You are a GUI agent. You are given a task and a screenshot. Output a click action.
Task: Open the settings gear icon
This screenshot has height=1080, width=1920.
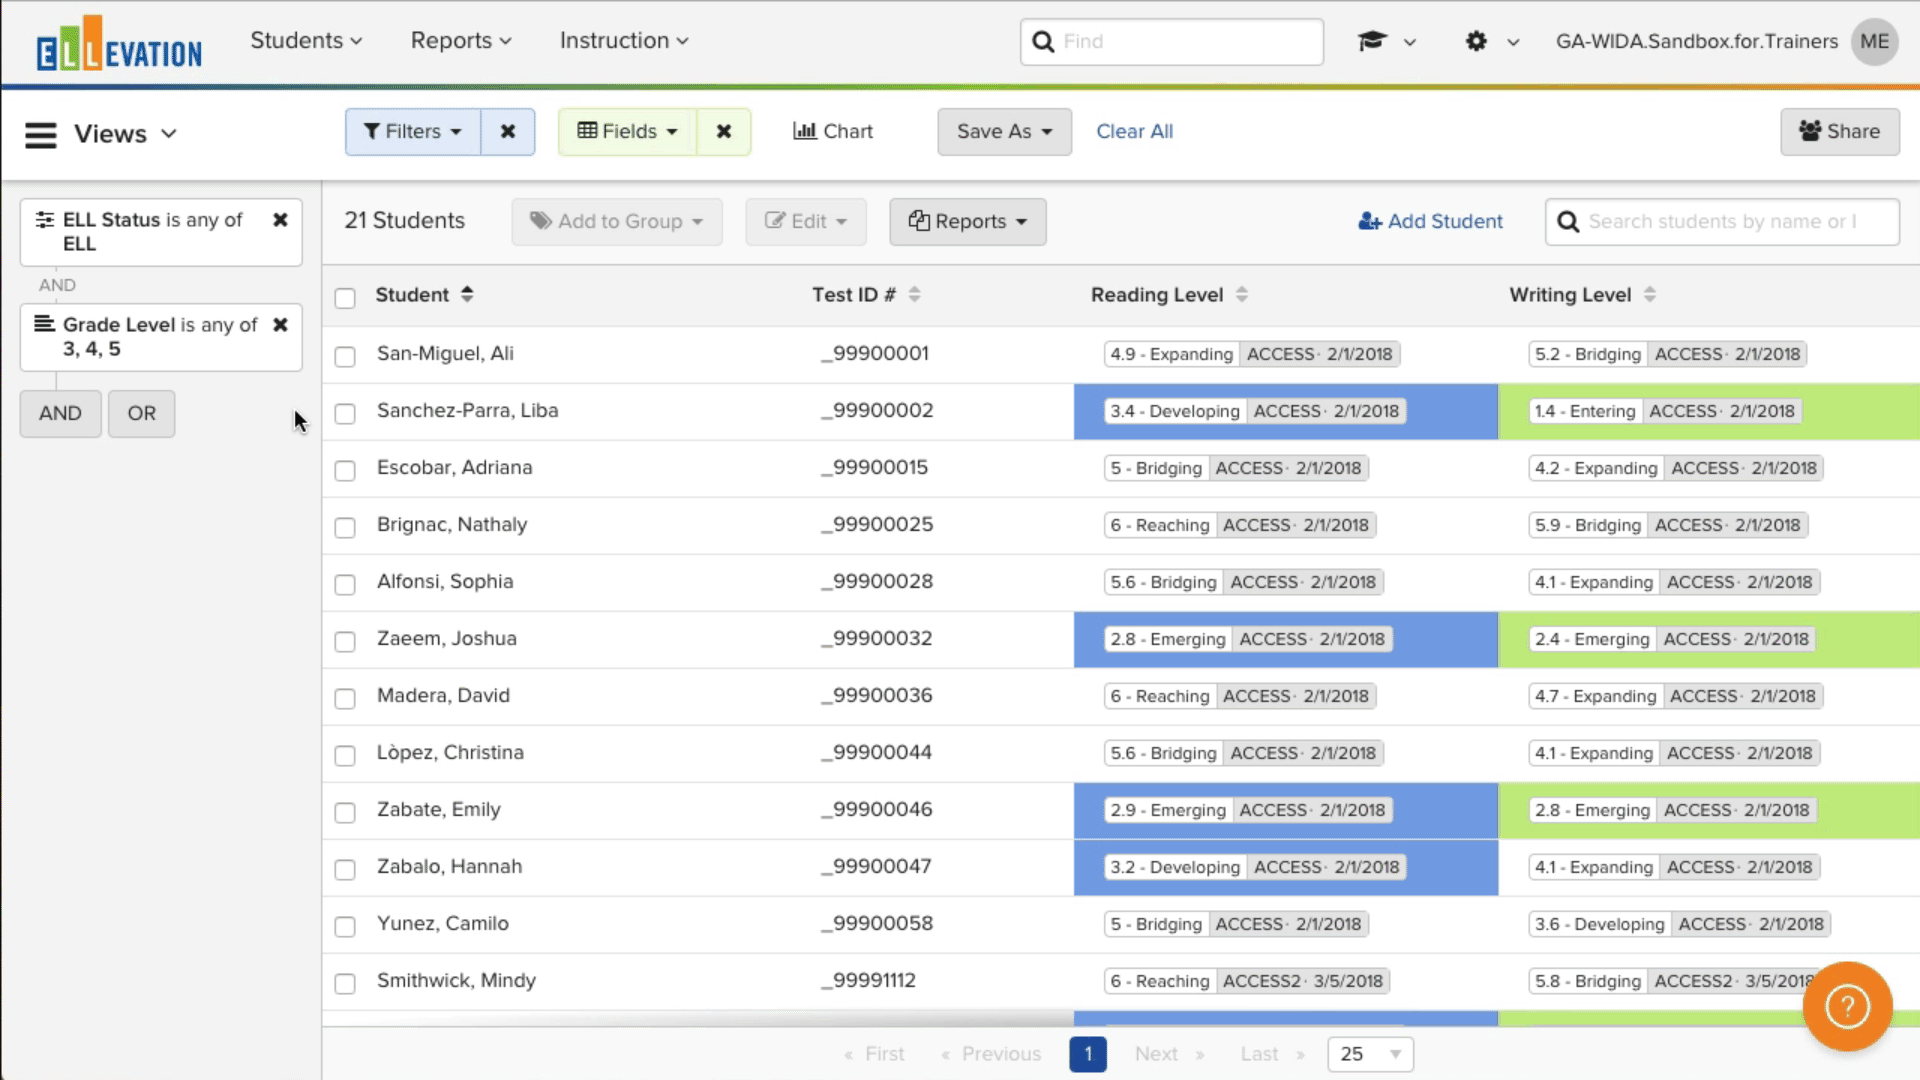[1476, 41]
